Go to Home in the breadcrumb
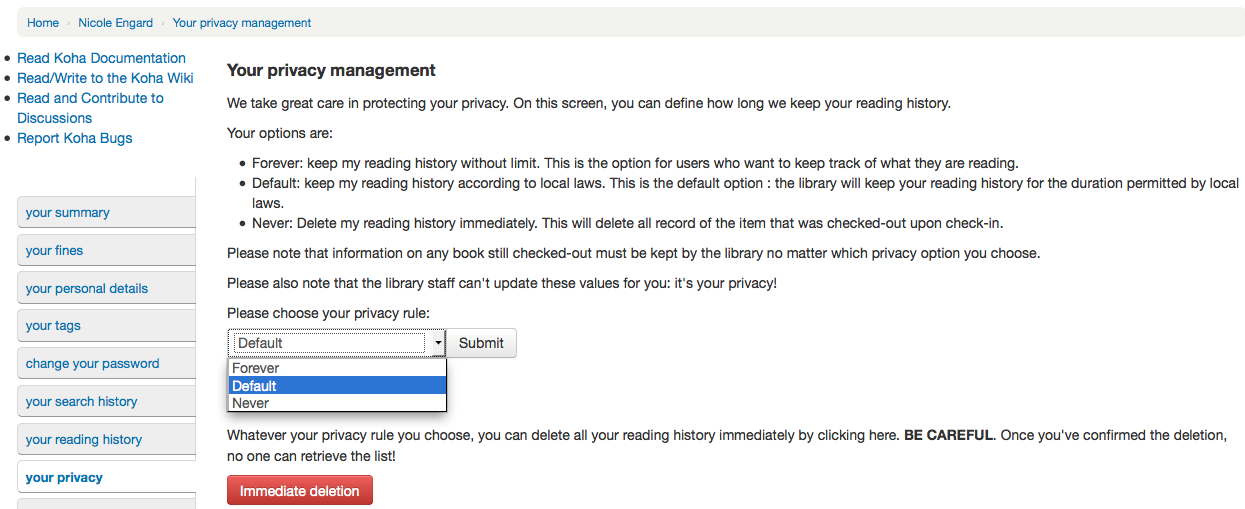The image size is (1245, 509). (43, 22)
